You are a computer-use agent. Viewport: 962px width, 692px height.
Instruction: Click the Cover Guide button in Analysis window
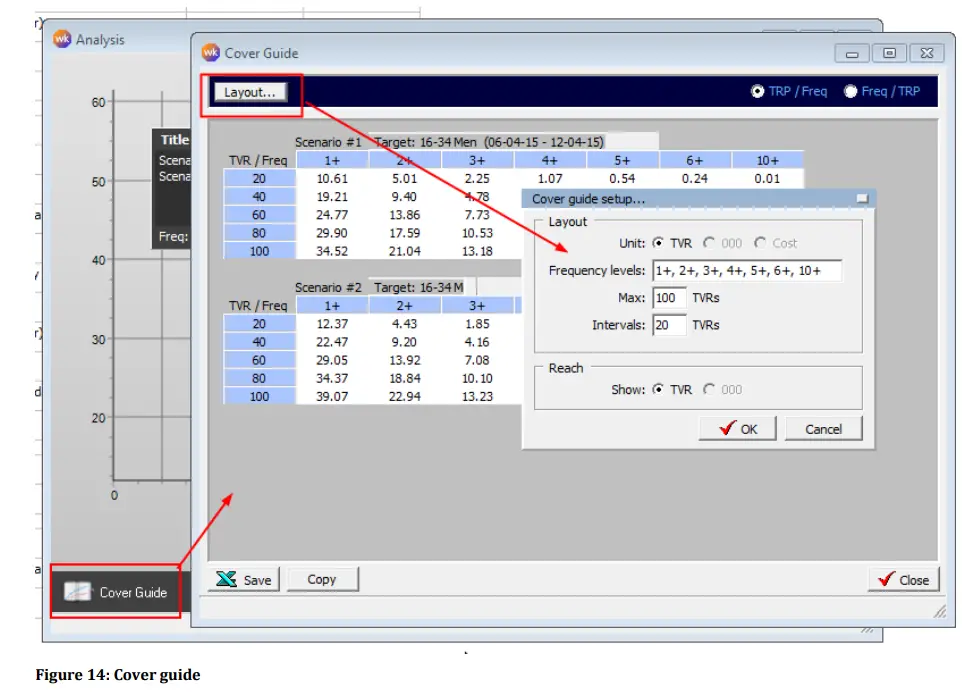[116, 591]
